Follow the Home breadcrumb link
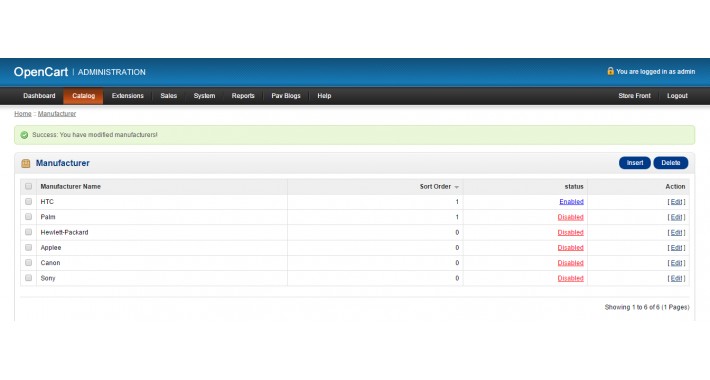This screenshot has height=380, width=710. 23,114
